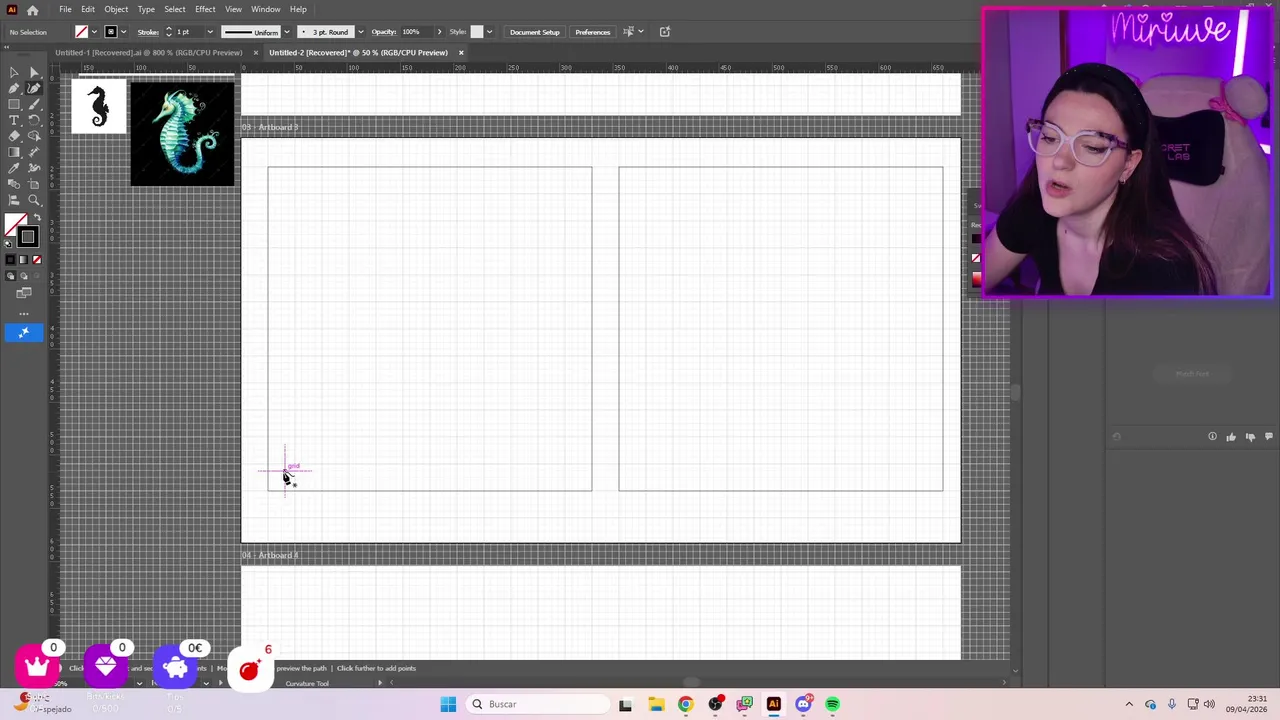Open the 3 pt. Round brush dropdown
Screen dimensions: 1280x720
(360, 32)
